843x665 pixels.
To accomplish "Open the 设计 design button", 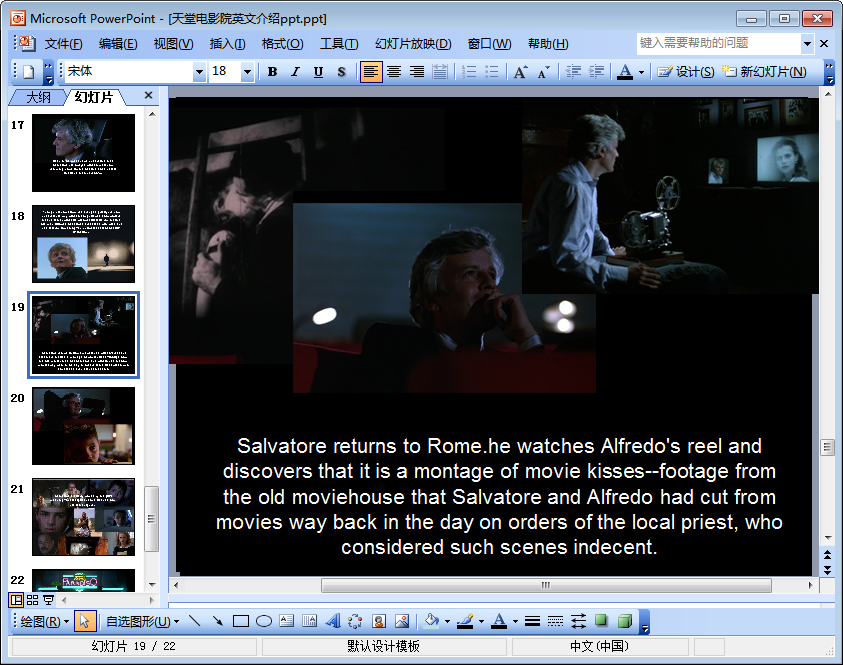I will tap(686, 72).
